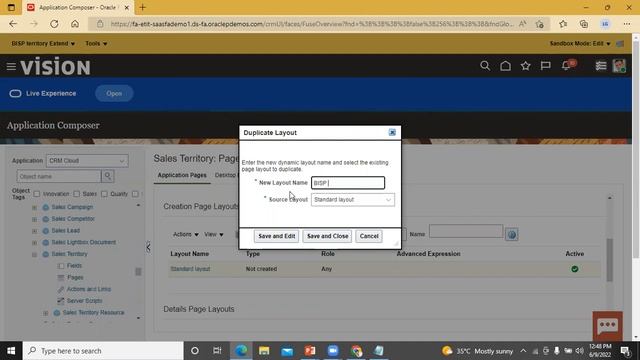Open the Source Layout dropdown
Screen dimensions: 640x360
(353, 200)
